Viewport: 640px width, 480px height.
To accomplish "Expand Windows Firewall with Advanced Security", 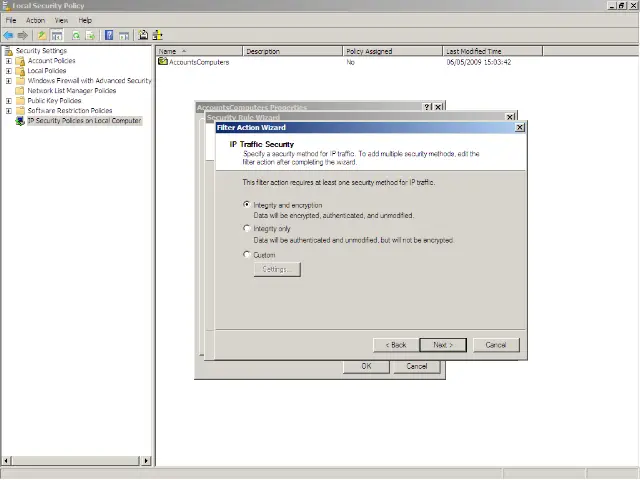I will click(x=9, y=81).
